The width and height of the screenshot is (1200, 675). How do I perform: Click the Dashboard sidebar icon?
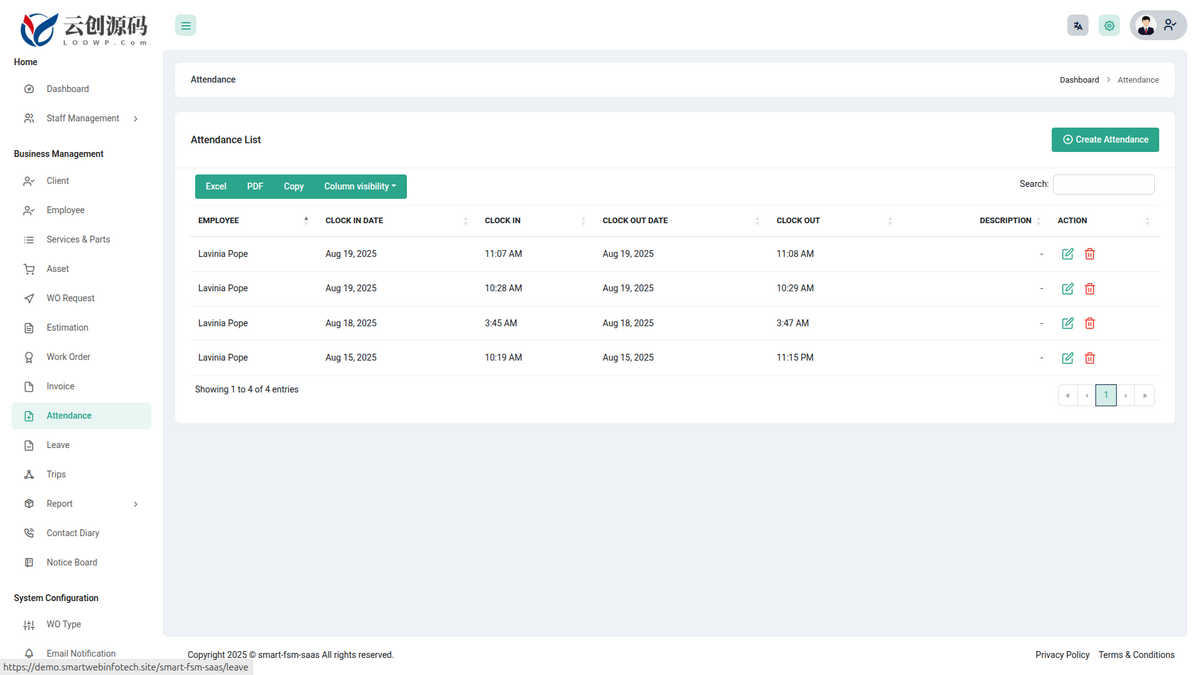[29, 89]
